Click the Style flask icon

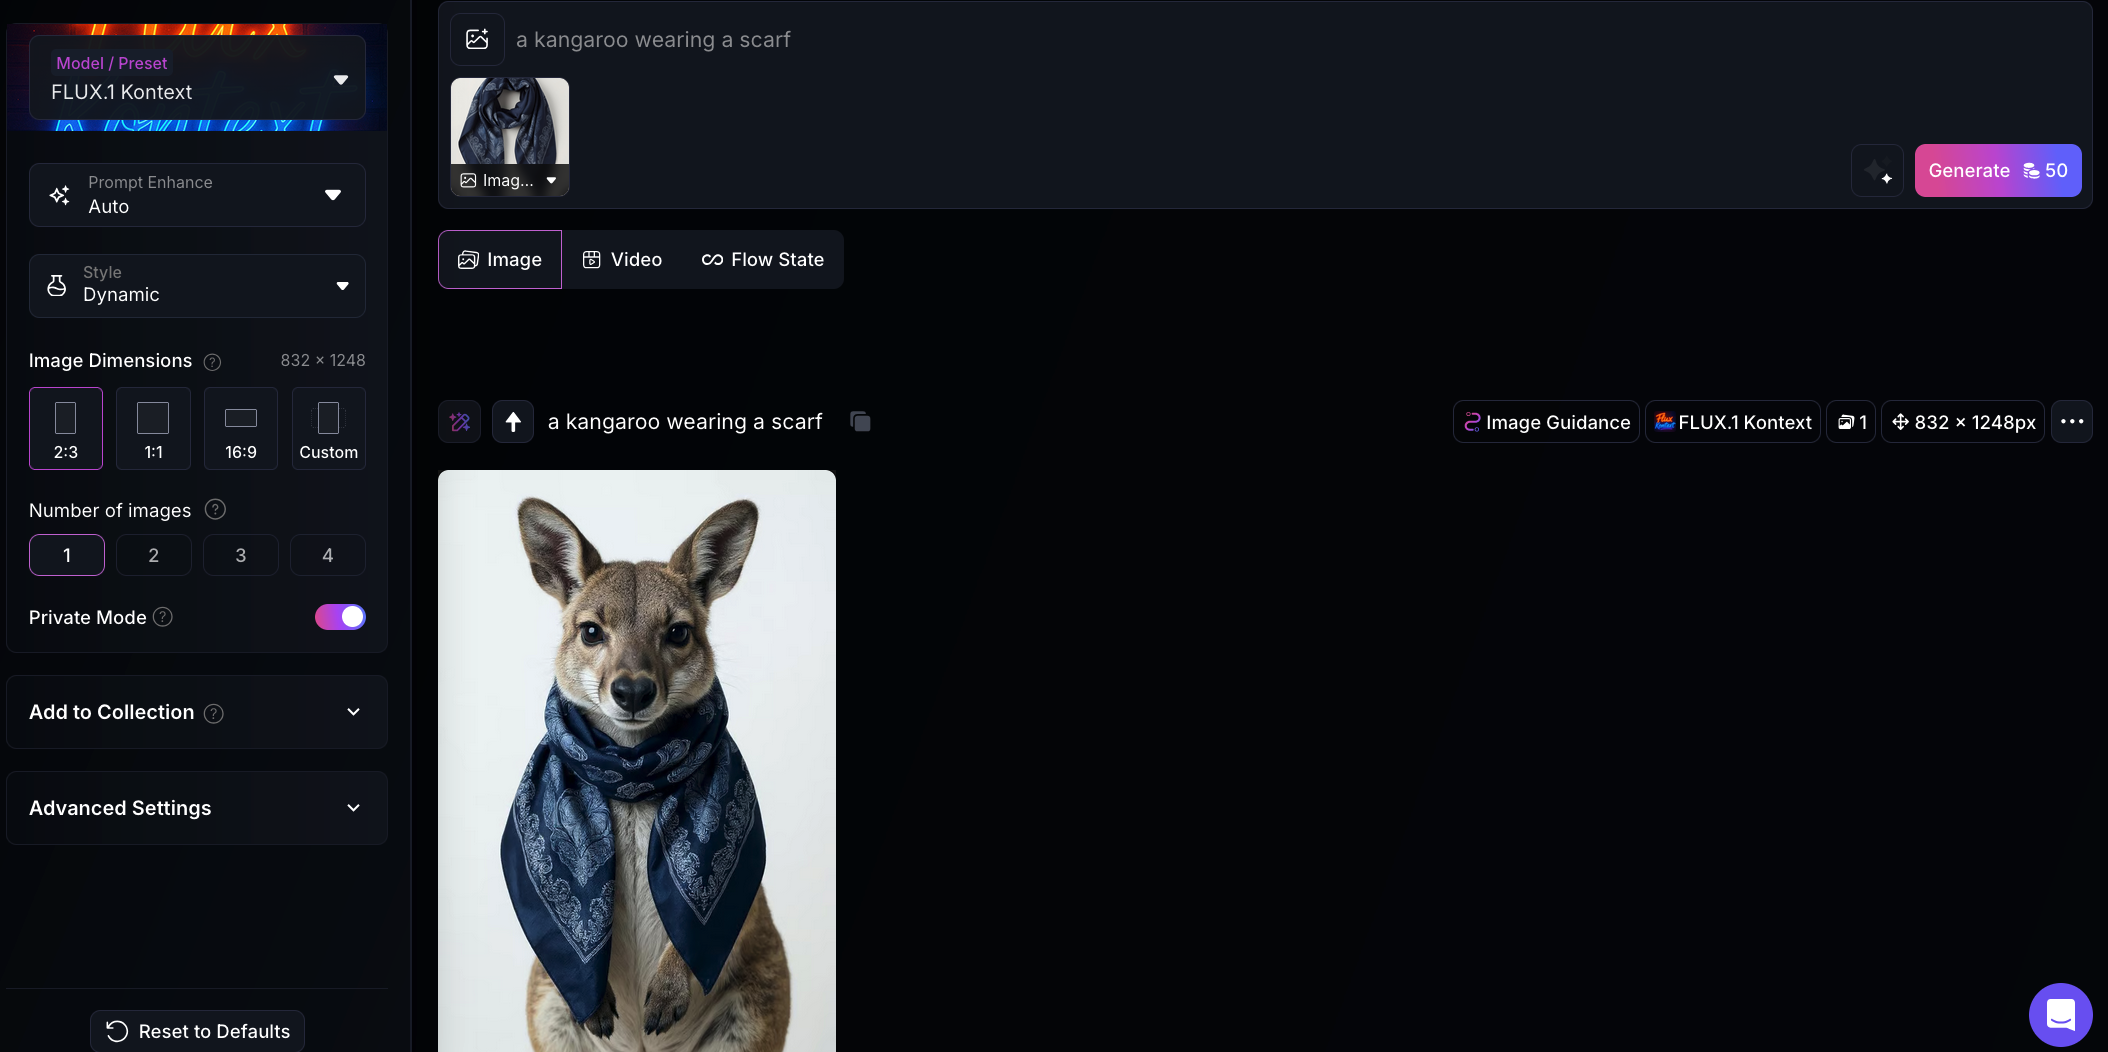57,286
